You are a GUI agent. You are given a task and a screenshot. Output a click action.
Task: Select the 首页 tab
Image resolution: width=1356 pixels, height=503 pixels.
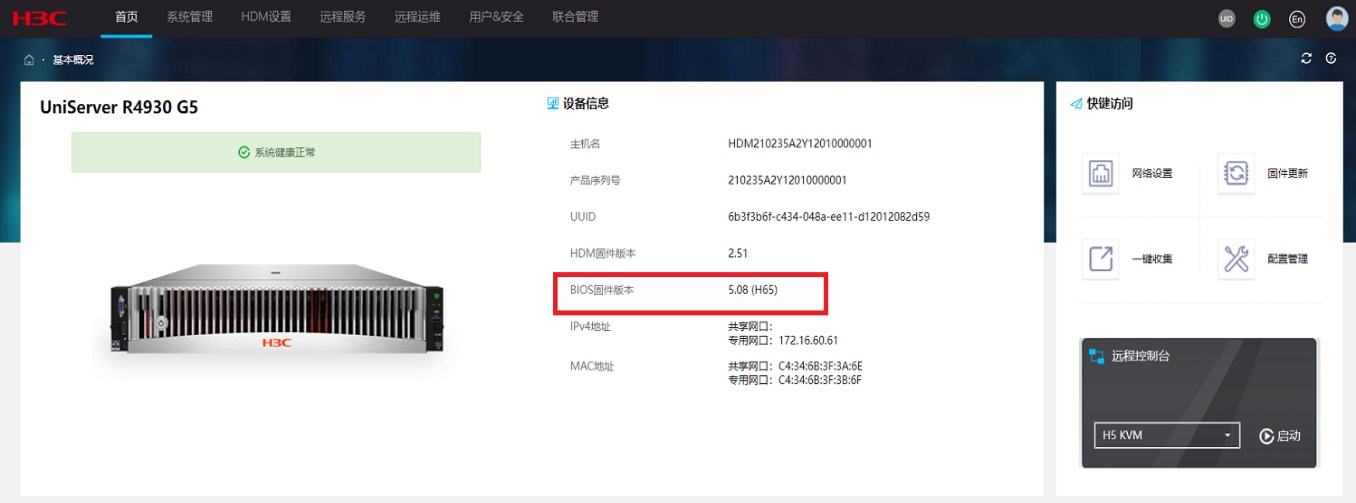pos(126,17)
